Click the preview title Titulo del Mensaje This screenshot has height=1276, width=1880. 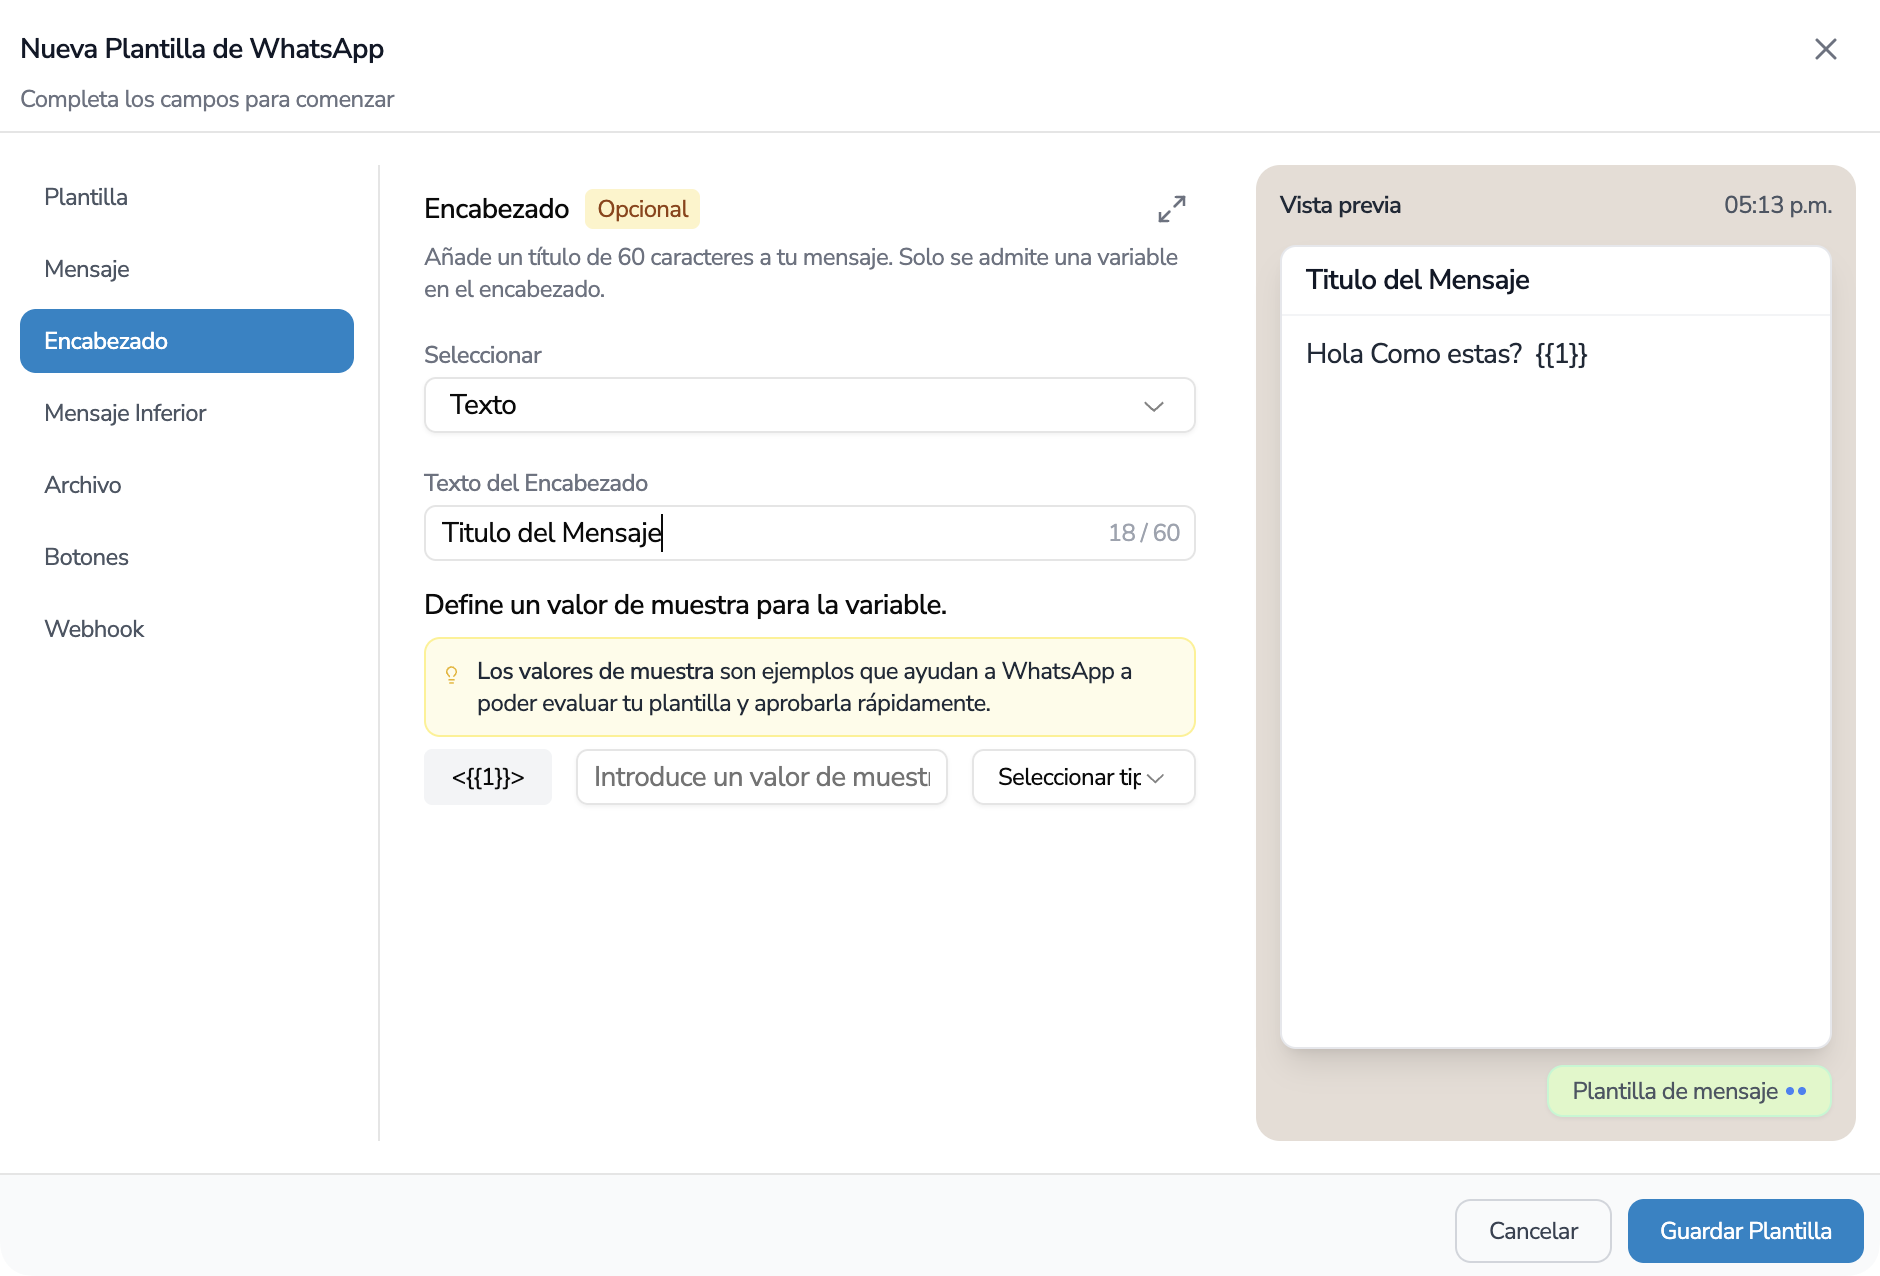(1418, 280)
